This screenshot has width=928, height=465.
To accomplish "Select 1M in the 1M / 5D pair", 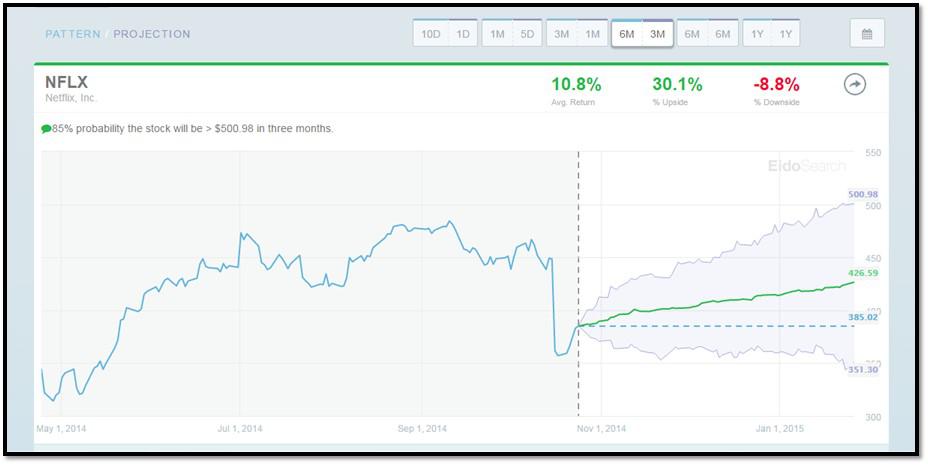I will [497, 34].
